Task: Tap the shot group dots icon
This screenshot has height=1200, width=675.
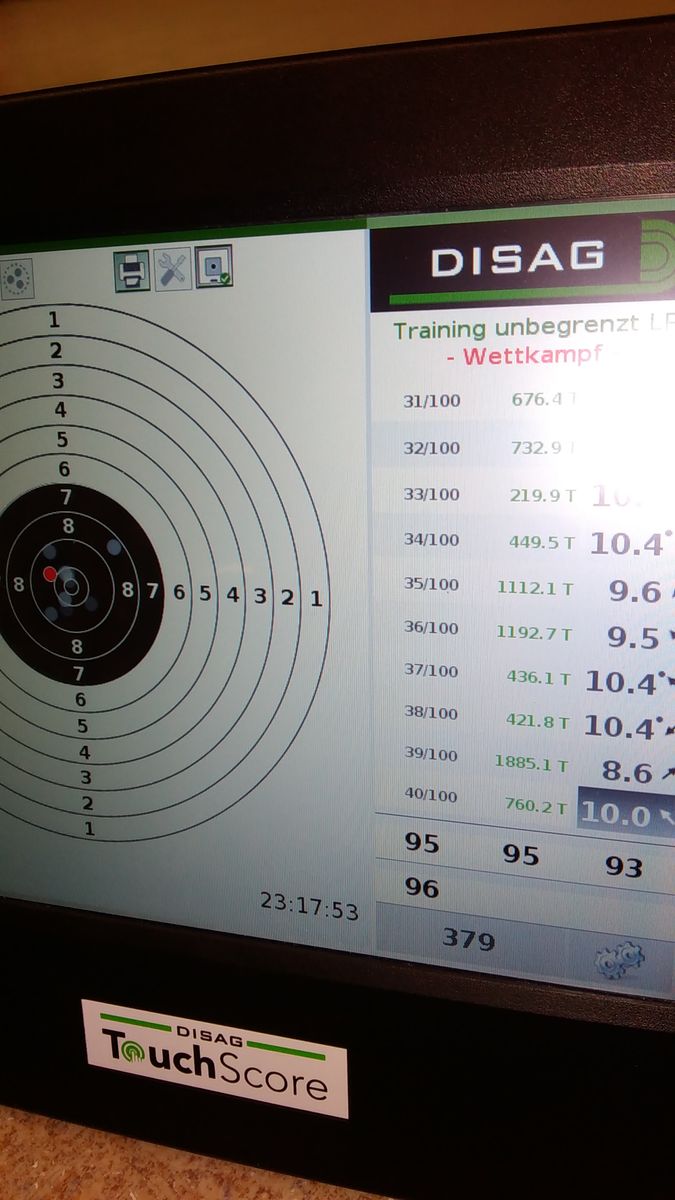Action: click(x=16, y=279)
